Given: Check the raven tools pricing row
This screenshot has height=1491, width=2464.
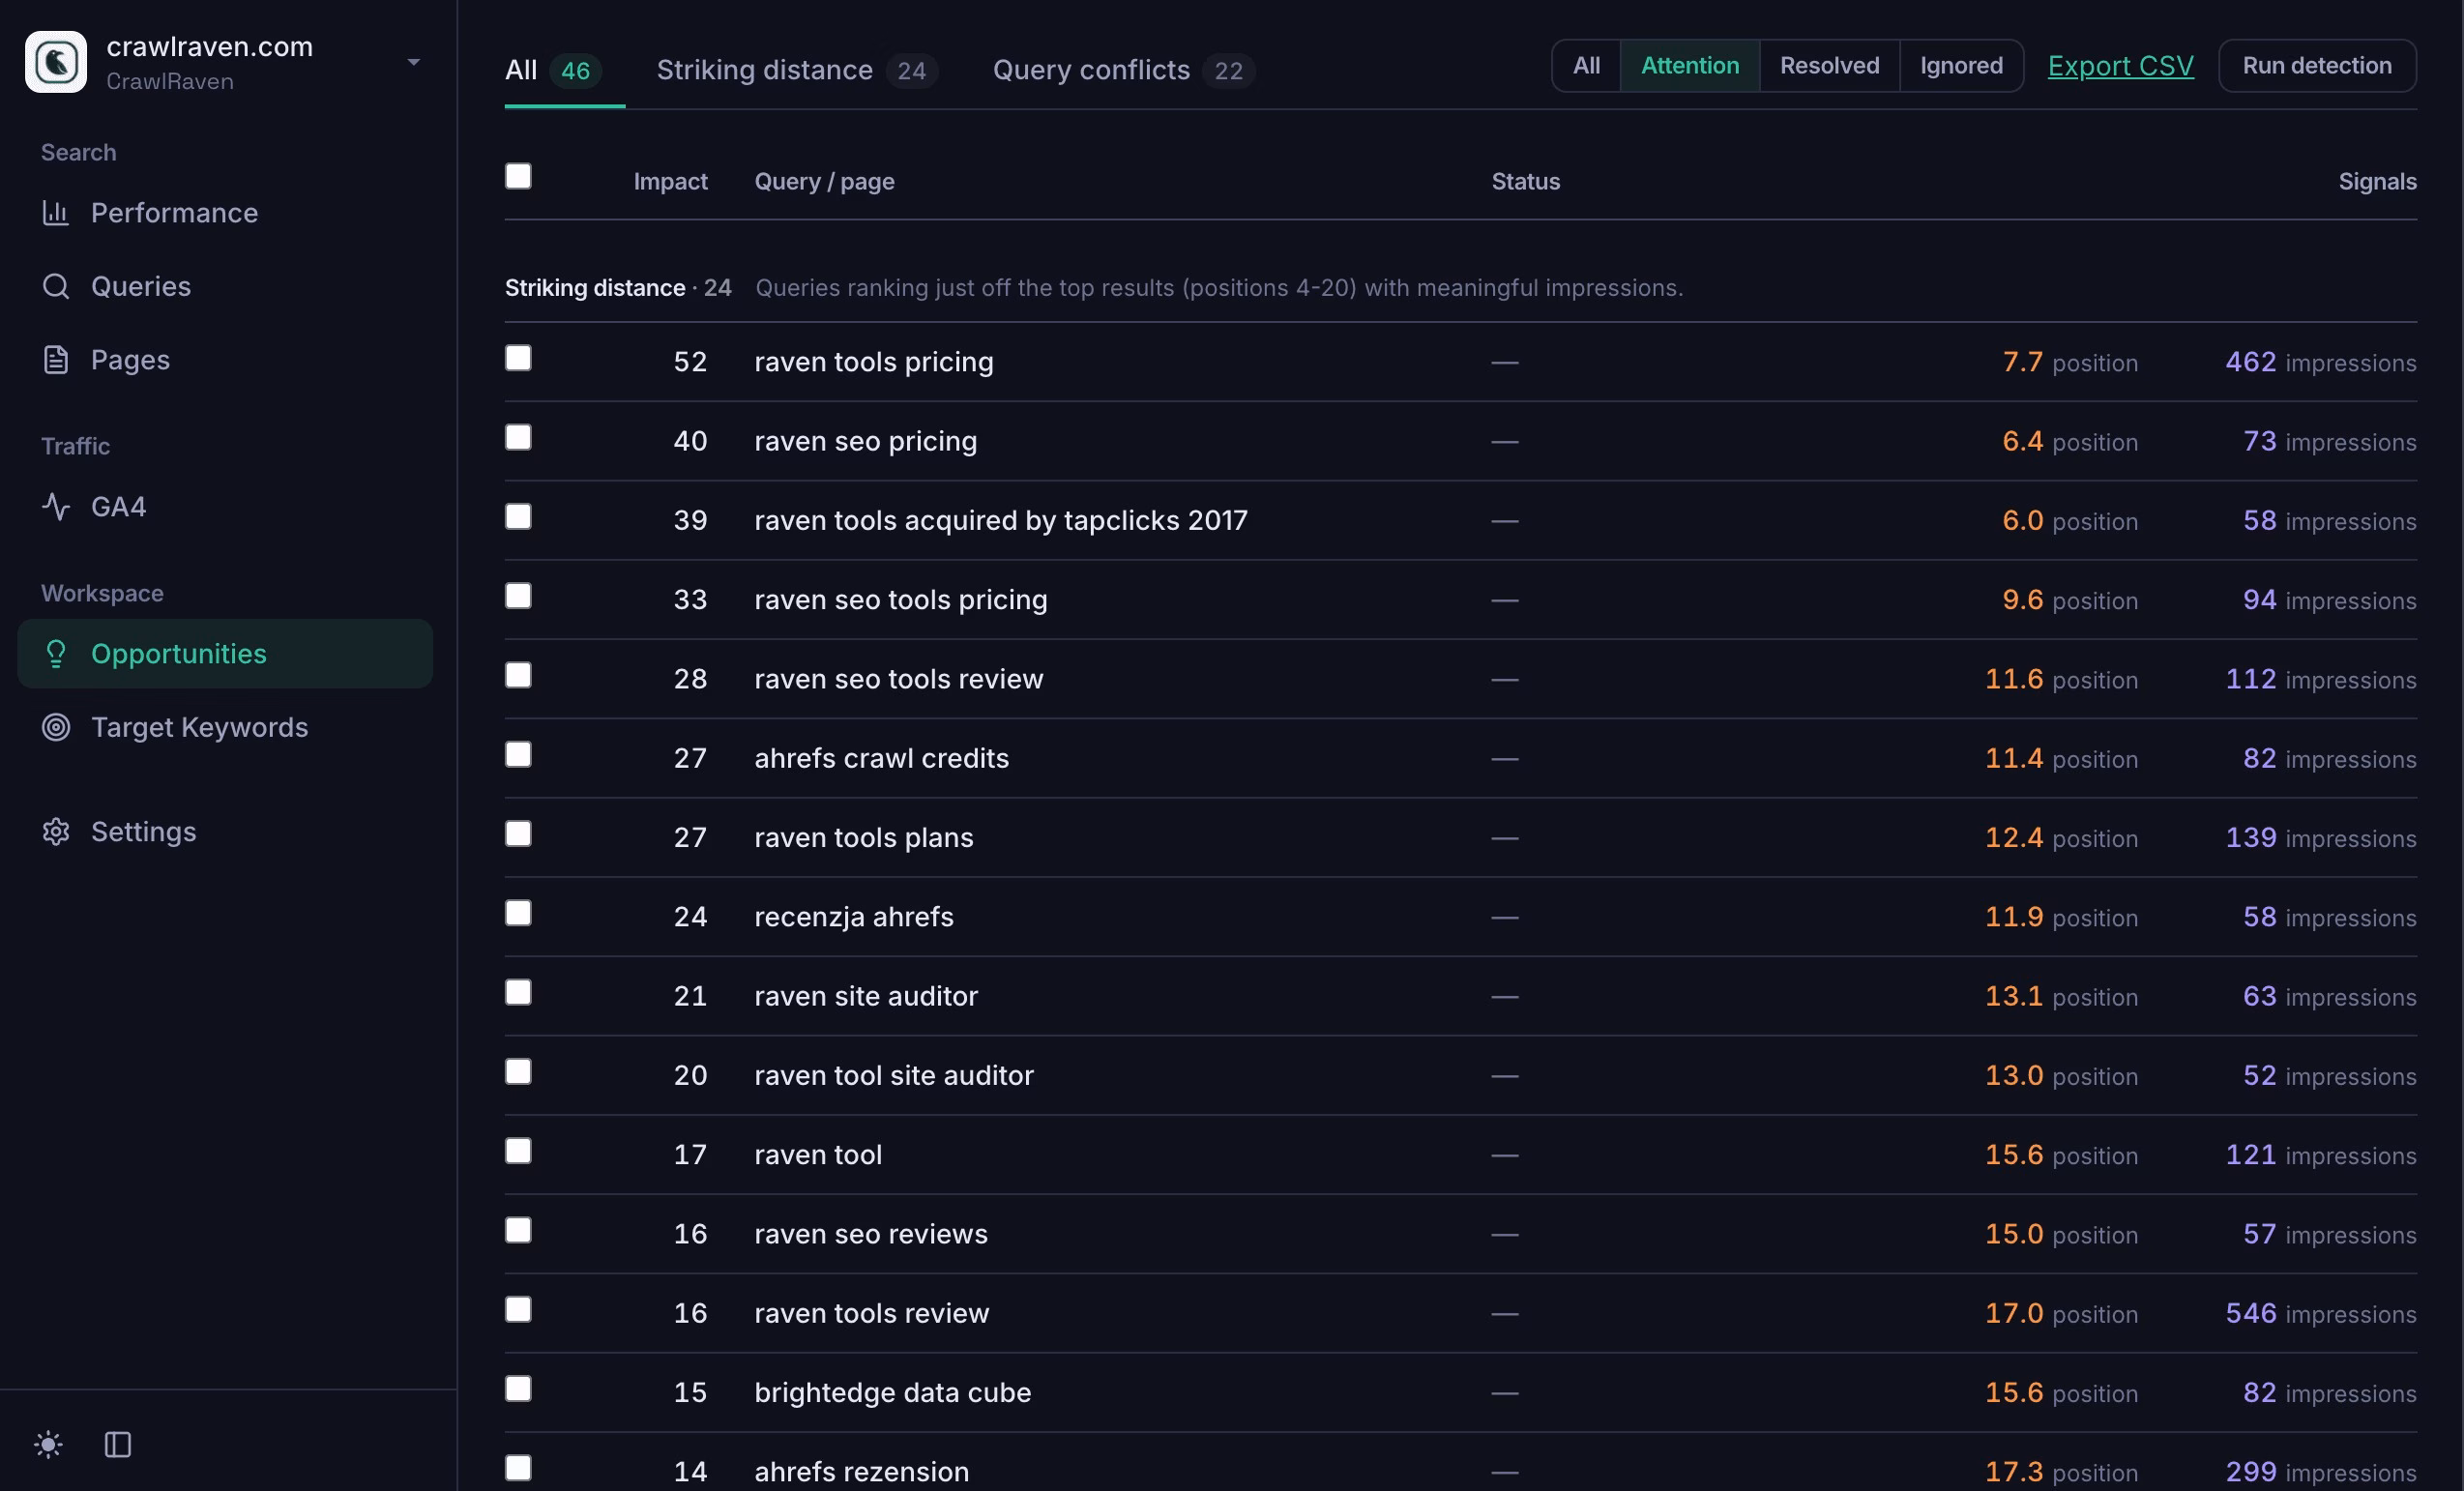Looking at the screenshot, I should [x=518, y=358].
